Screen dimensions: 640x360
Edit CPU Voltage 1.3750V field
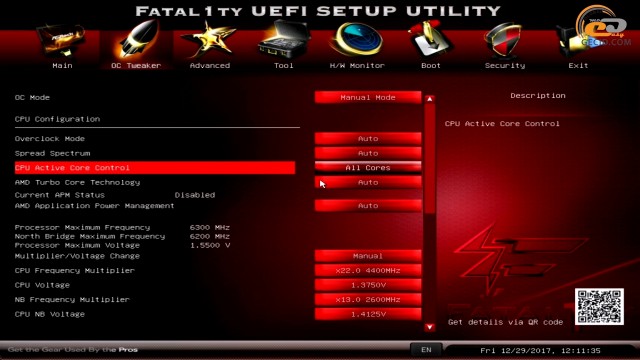click(x=368, y=285)
